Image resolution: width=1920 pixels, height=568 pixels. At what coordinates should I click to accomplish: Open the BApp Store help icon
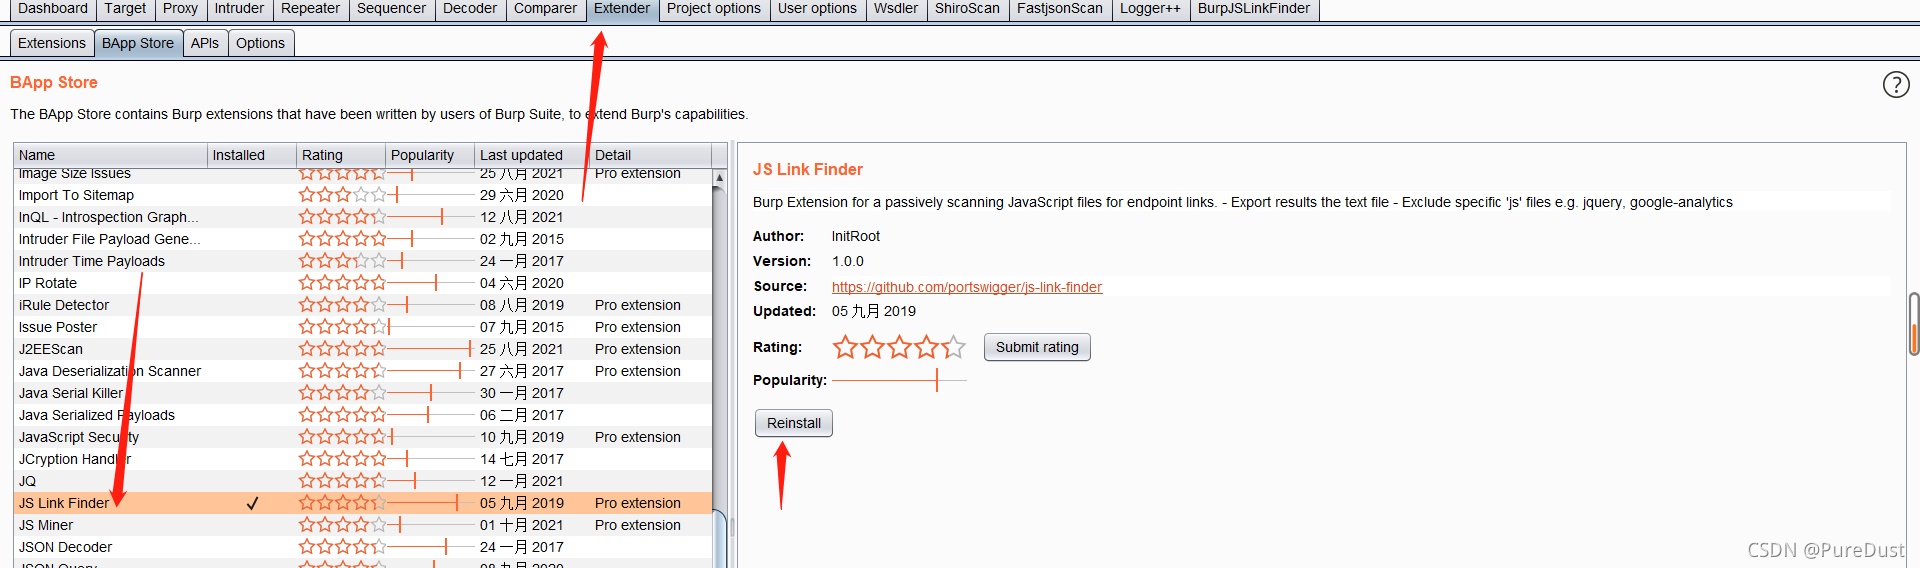(x=1895, y=84)
